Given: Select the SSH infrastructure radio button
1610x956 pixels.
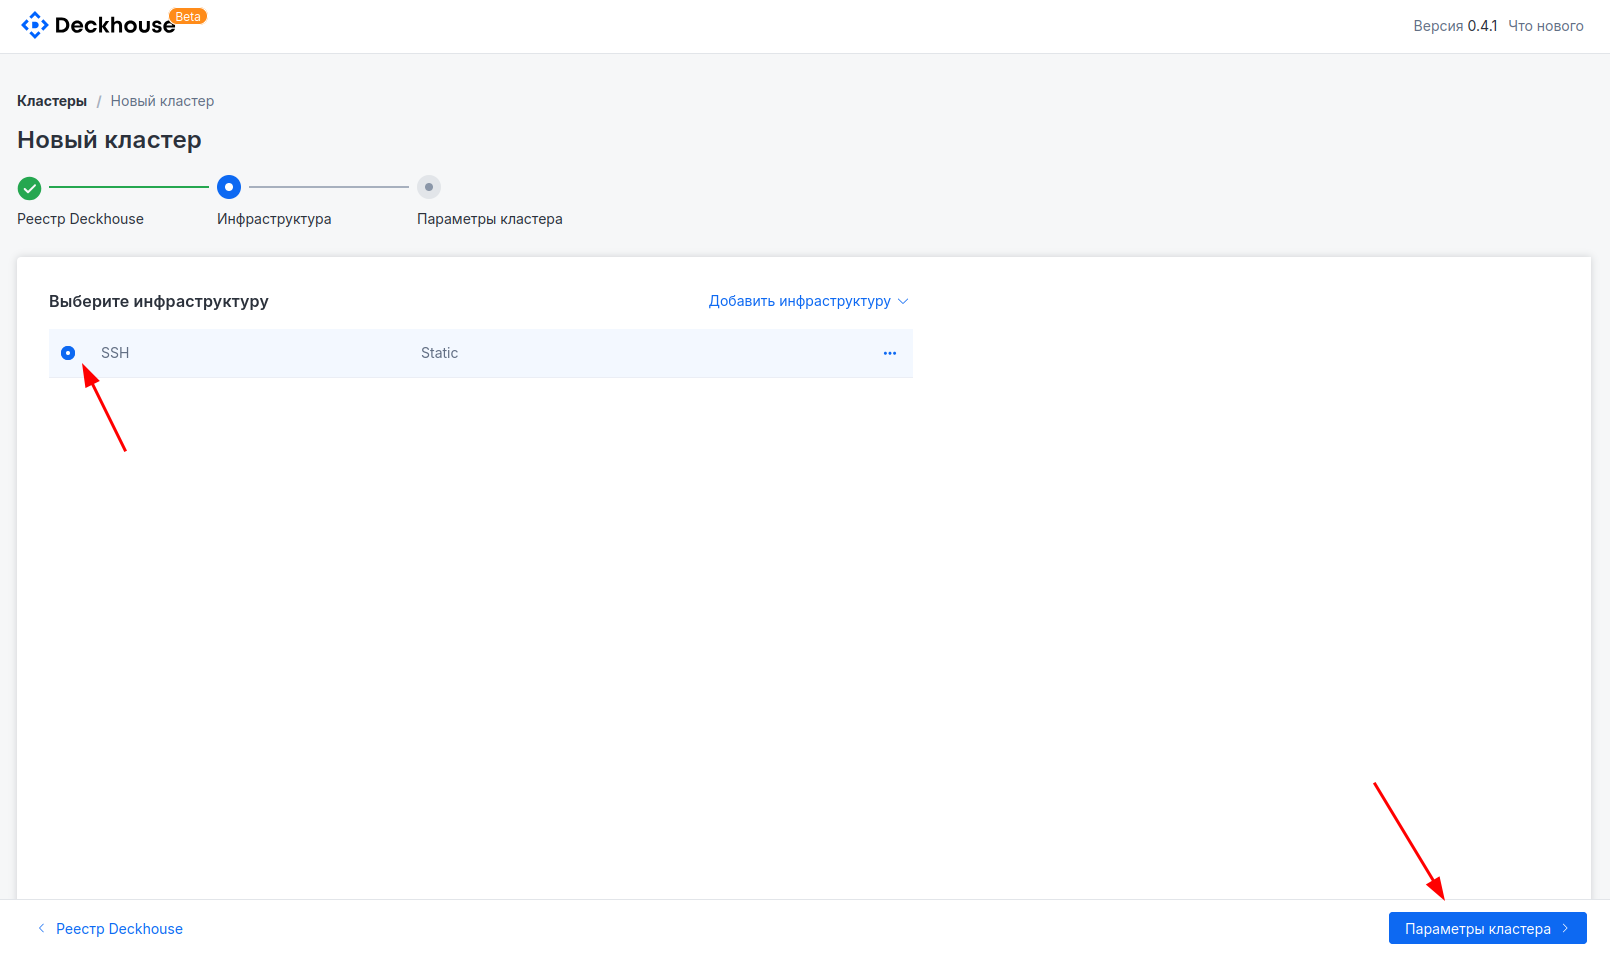Looking at the screenshot, I should (x=68, y=353).
